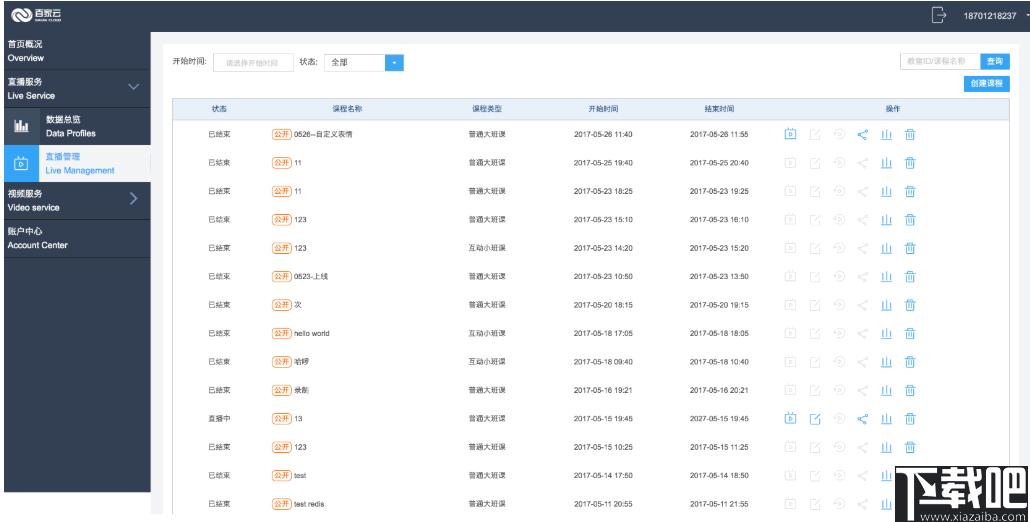
Task: Share the live course 13
Action: tap(862, 419)
